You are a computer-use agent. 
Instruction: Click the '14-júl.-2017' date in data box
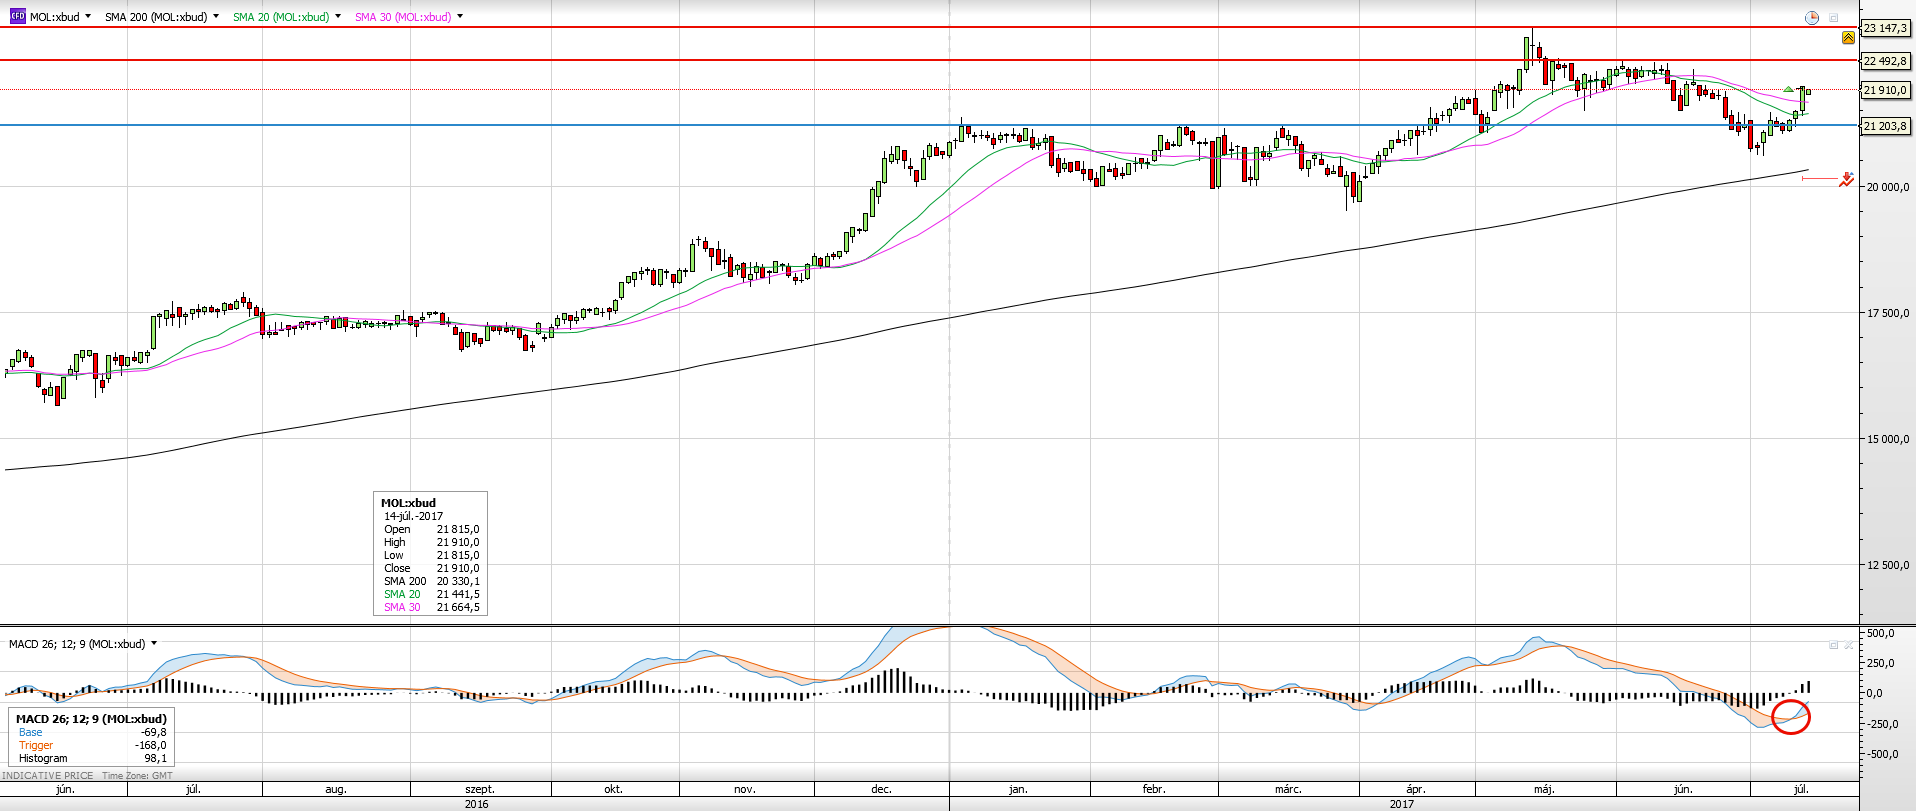413,516
